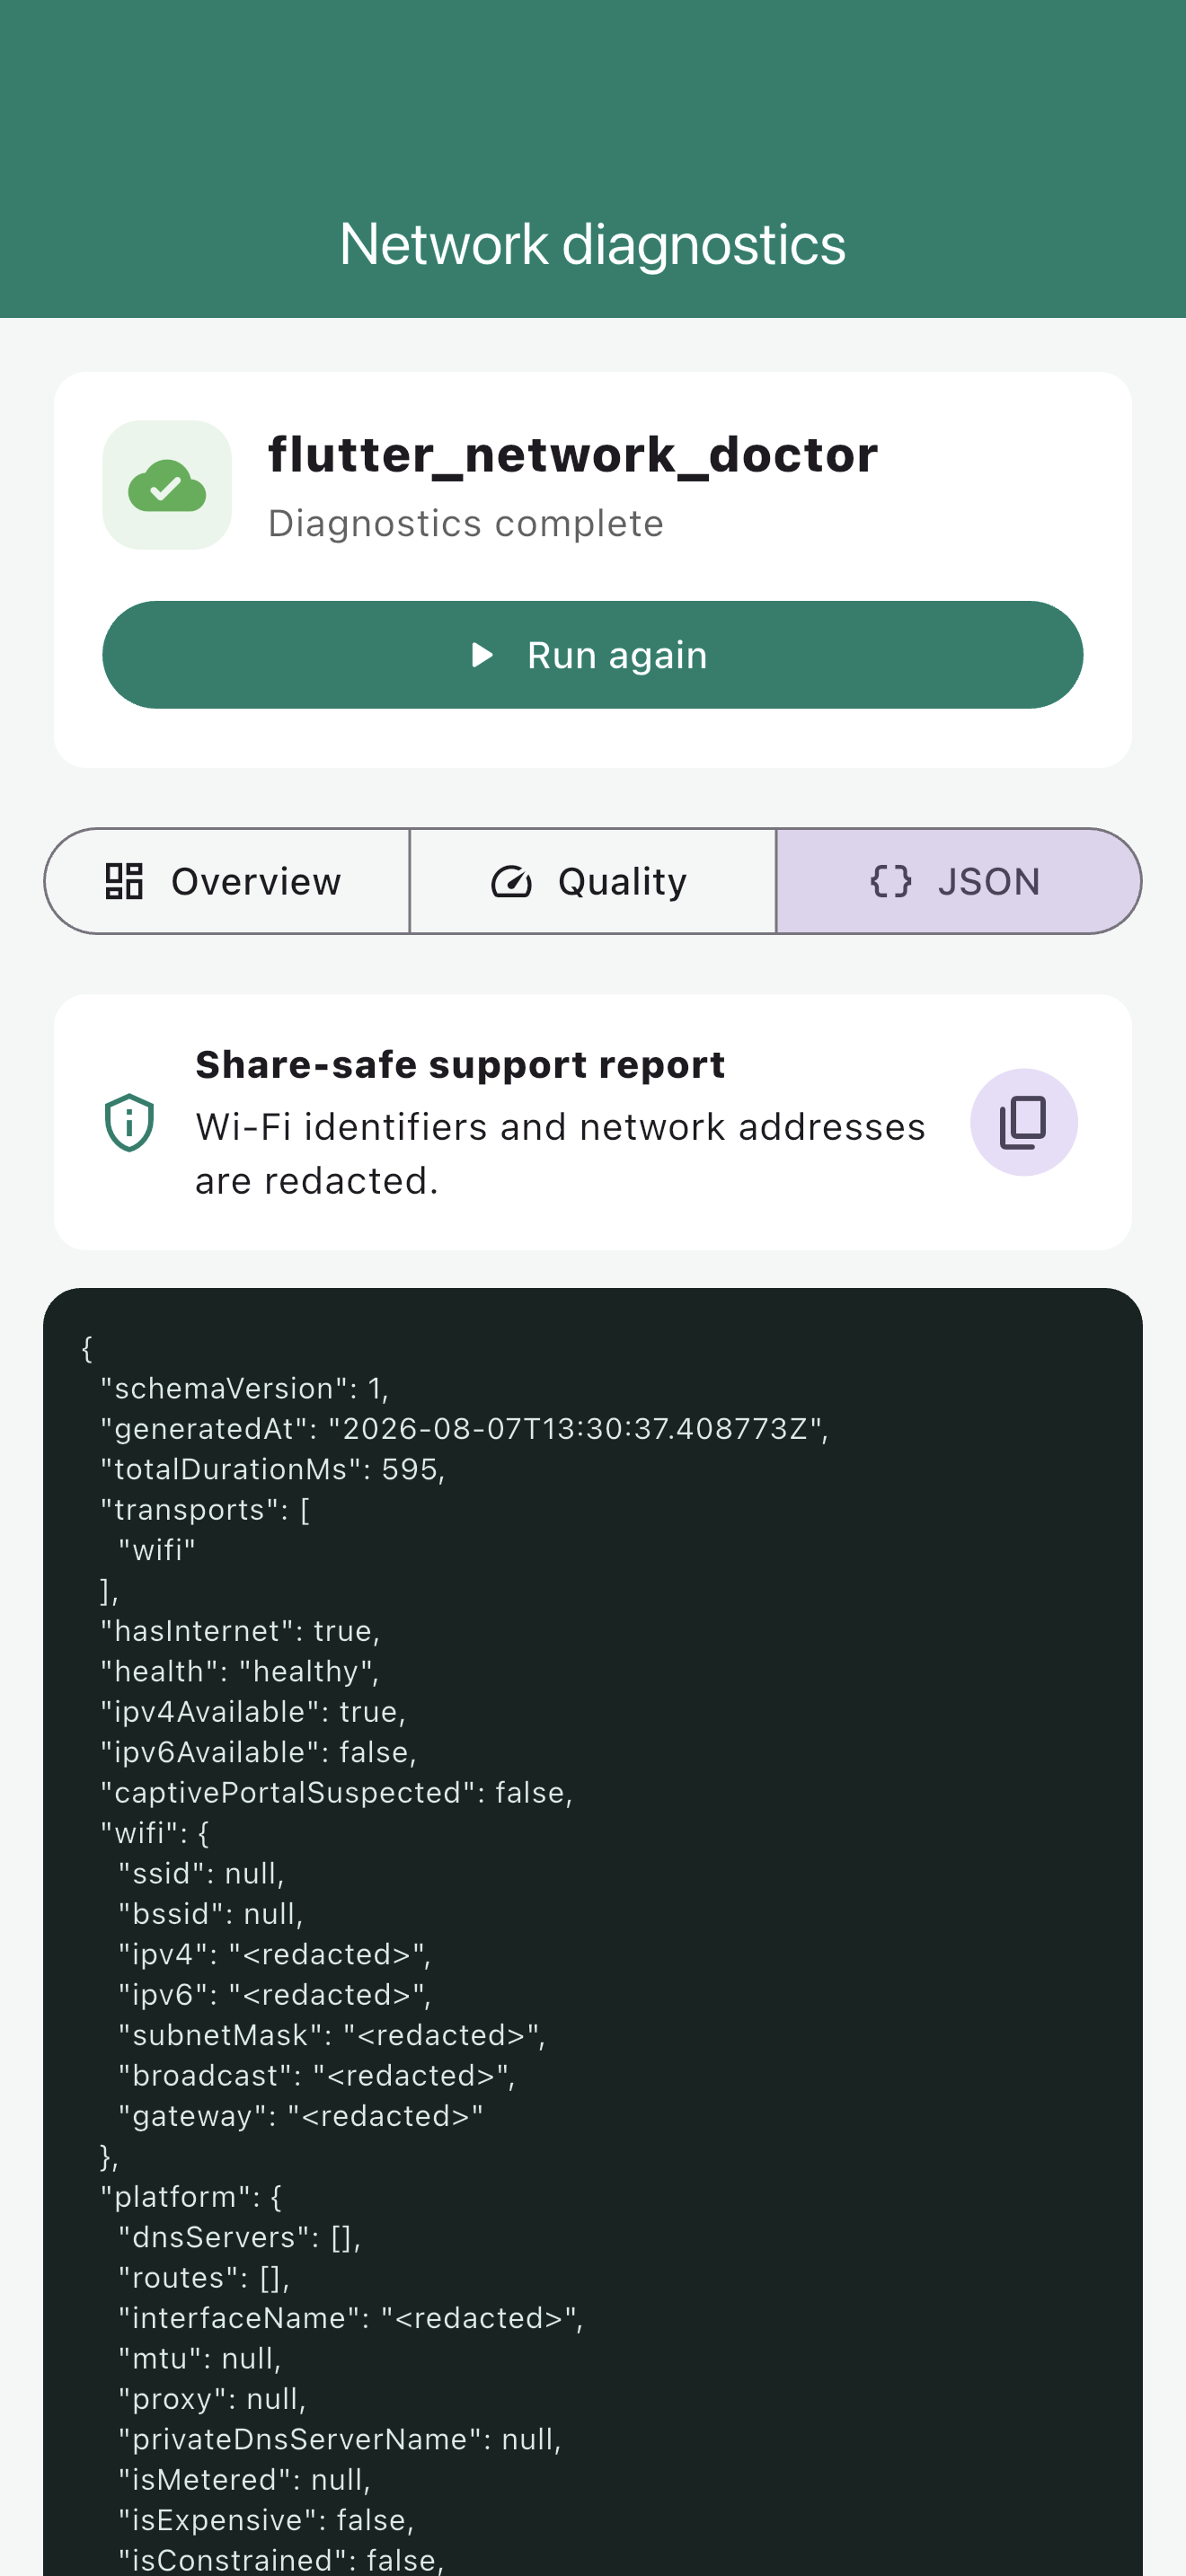Click the redacted gateway JSON line
Image resolution: width=1186 pixels, height=2576 pixels.
[x=301, y=2115]
